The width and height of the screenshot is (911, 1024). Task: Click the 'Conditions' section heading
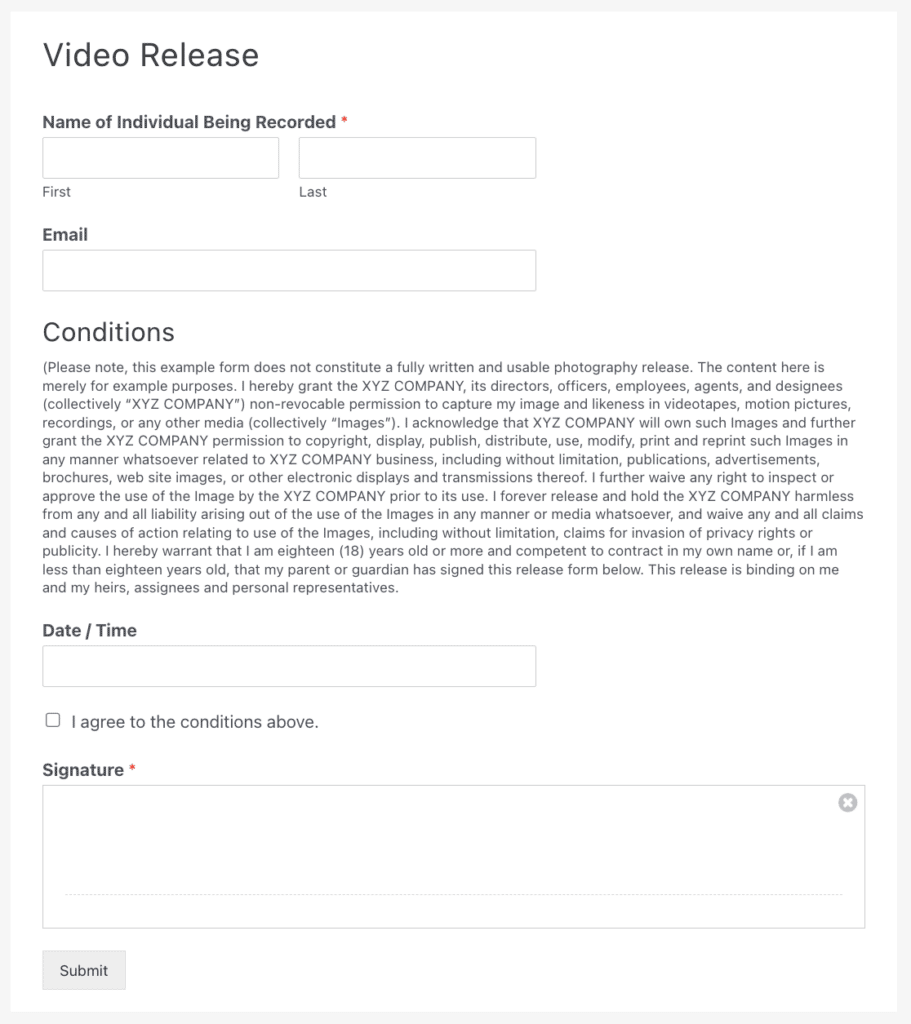coord(108,332)
